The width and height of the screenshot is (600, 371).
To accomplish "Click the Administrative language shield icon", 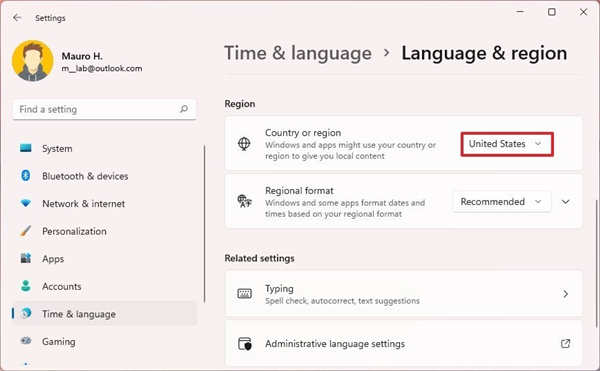I will [x=245, y=343].
